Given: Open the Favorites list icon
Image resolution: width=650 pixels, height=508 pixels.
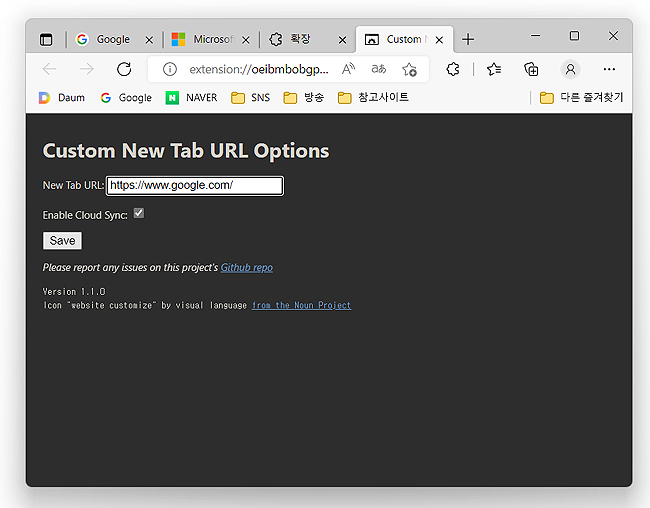Looking at the screenshot, I should coord(494,69).
